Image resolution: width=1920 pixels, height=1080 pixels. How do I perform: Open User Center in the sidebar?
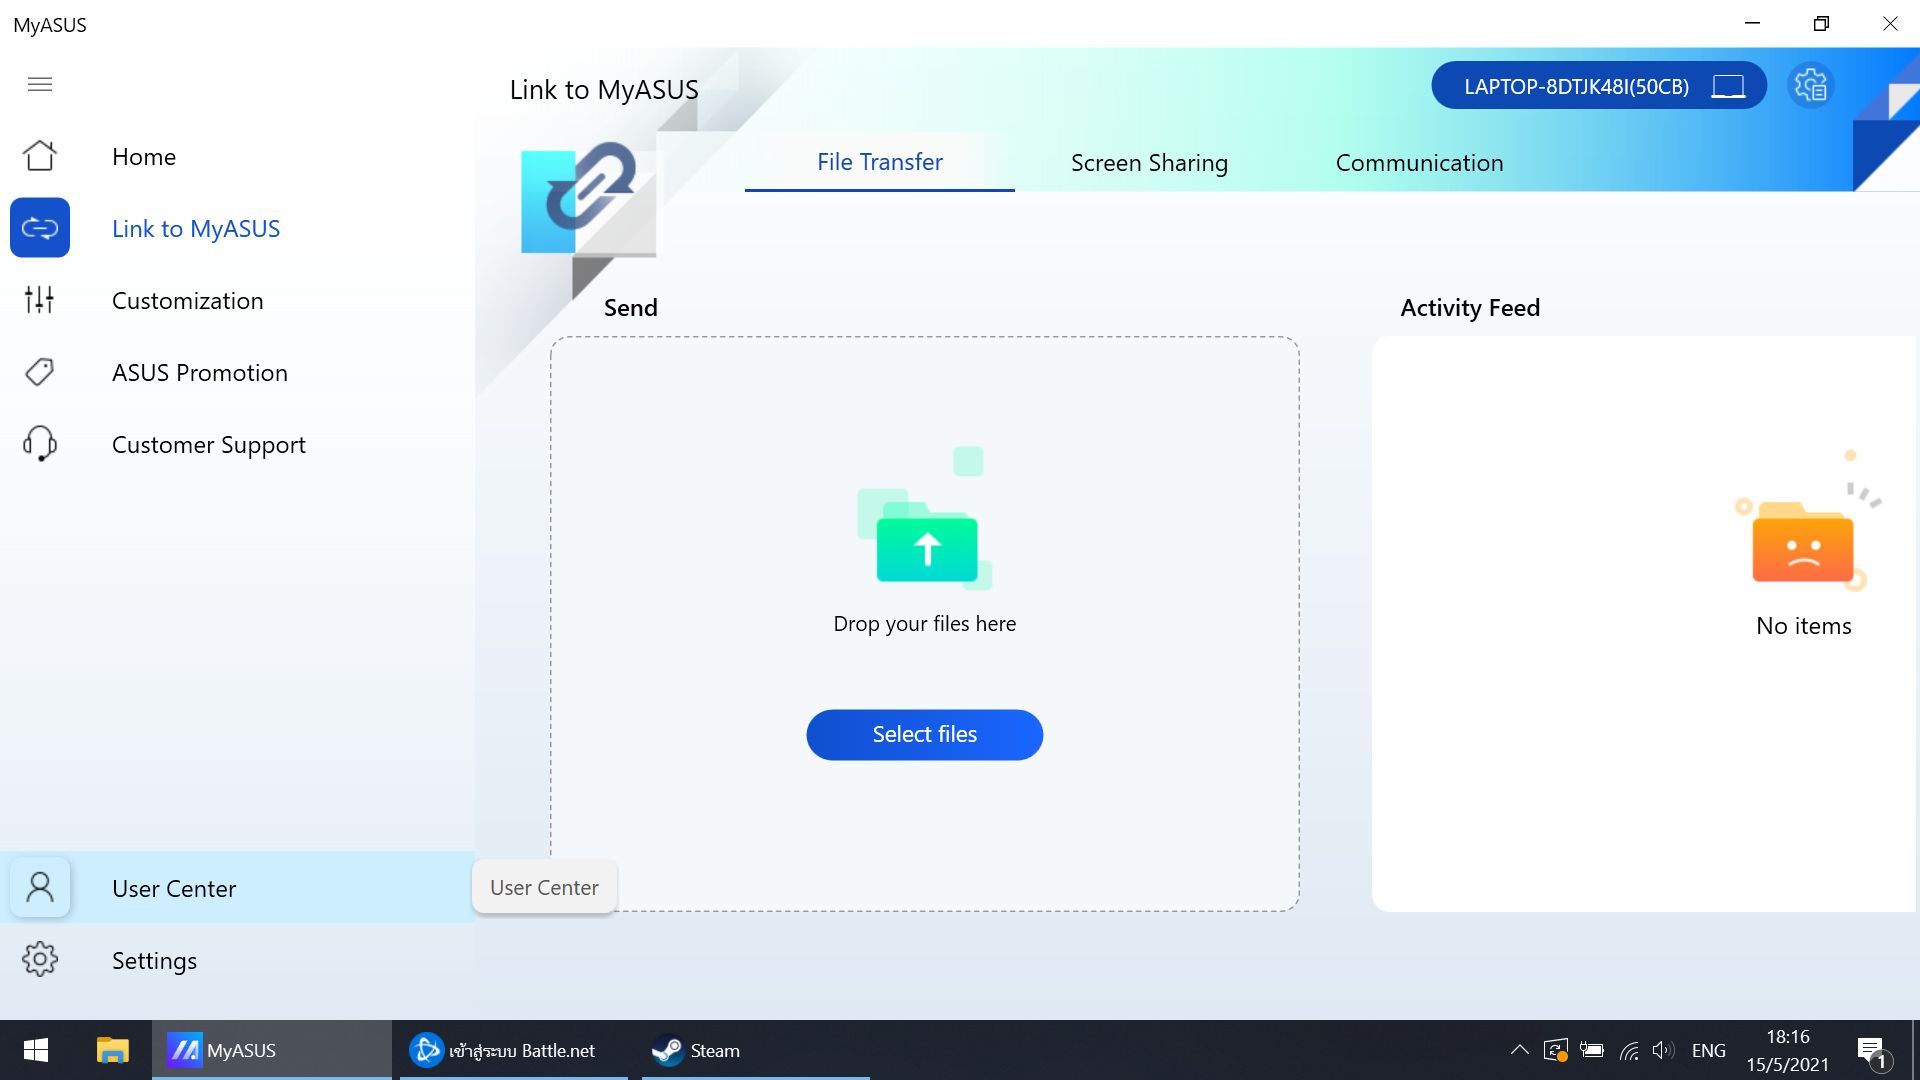[174, 889]
